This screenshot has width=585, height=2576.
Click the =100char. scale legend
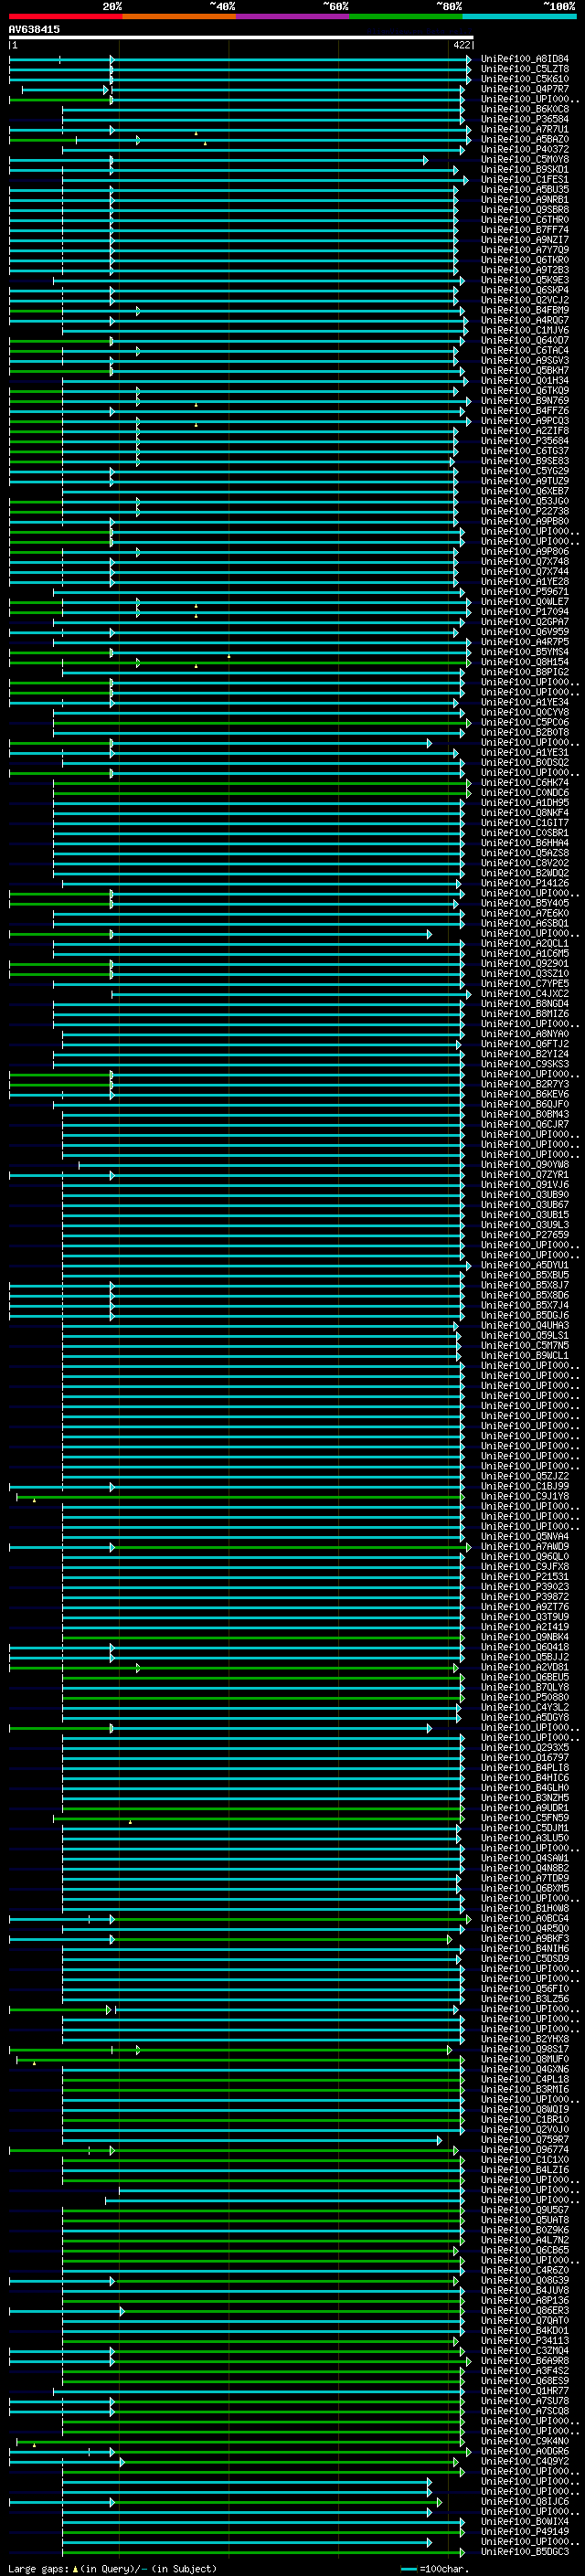click(435, 2568)
